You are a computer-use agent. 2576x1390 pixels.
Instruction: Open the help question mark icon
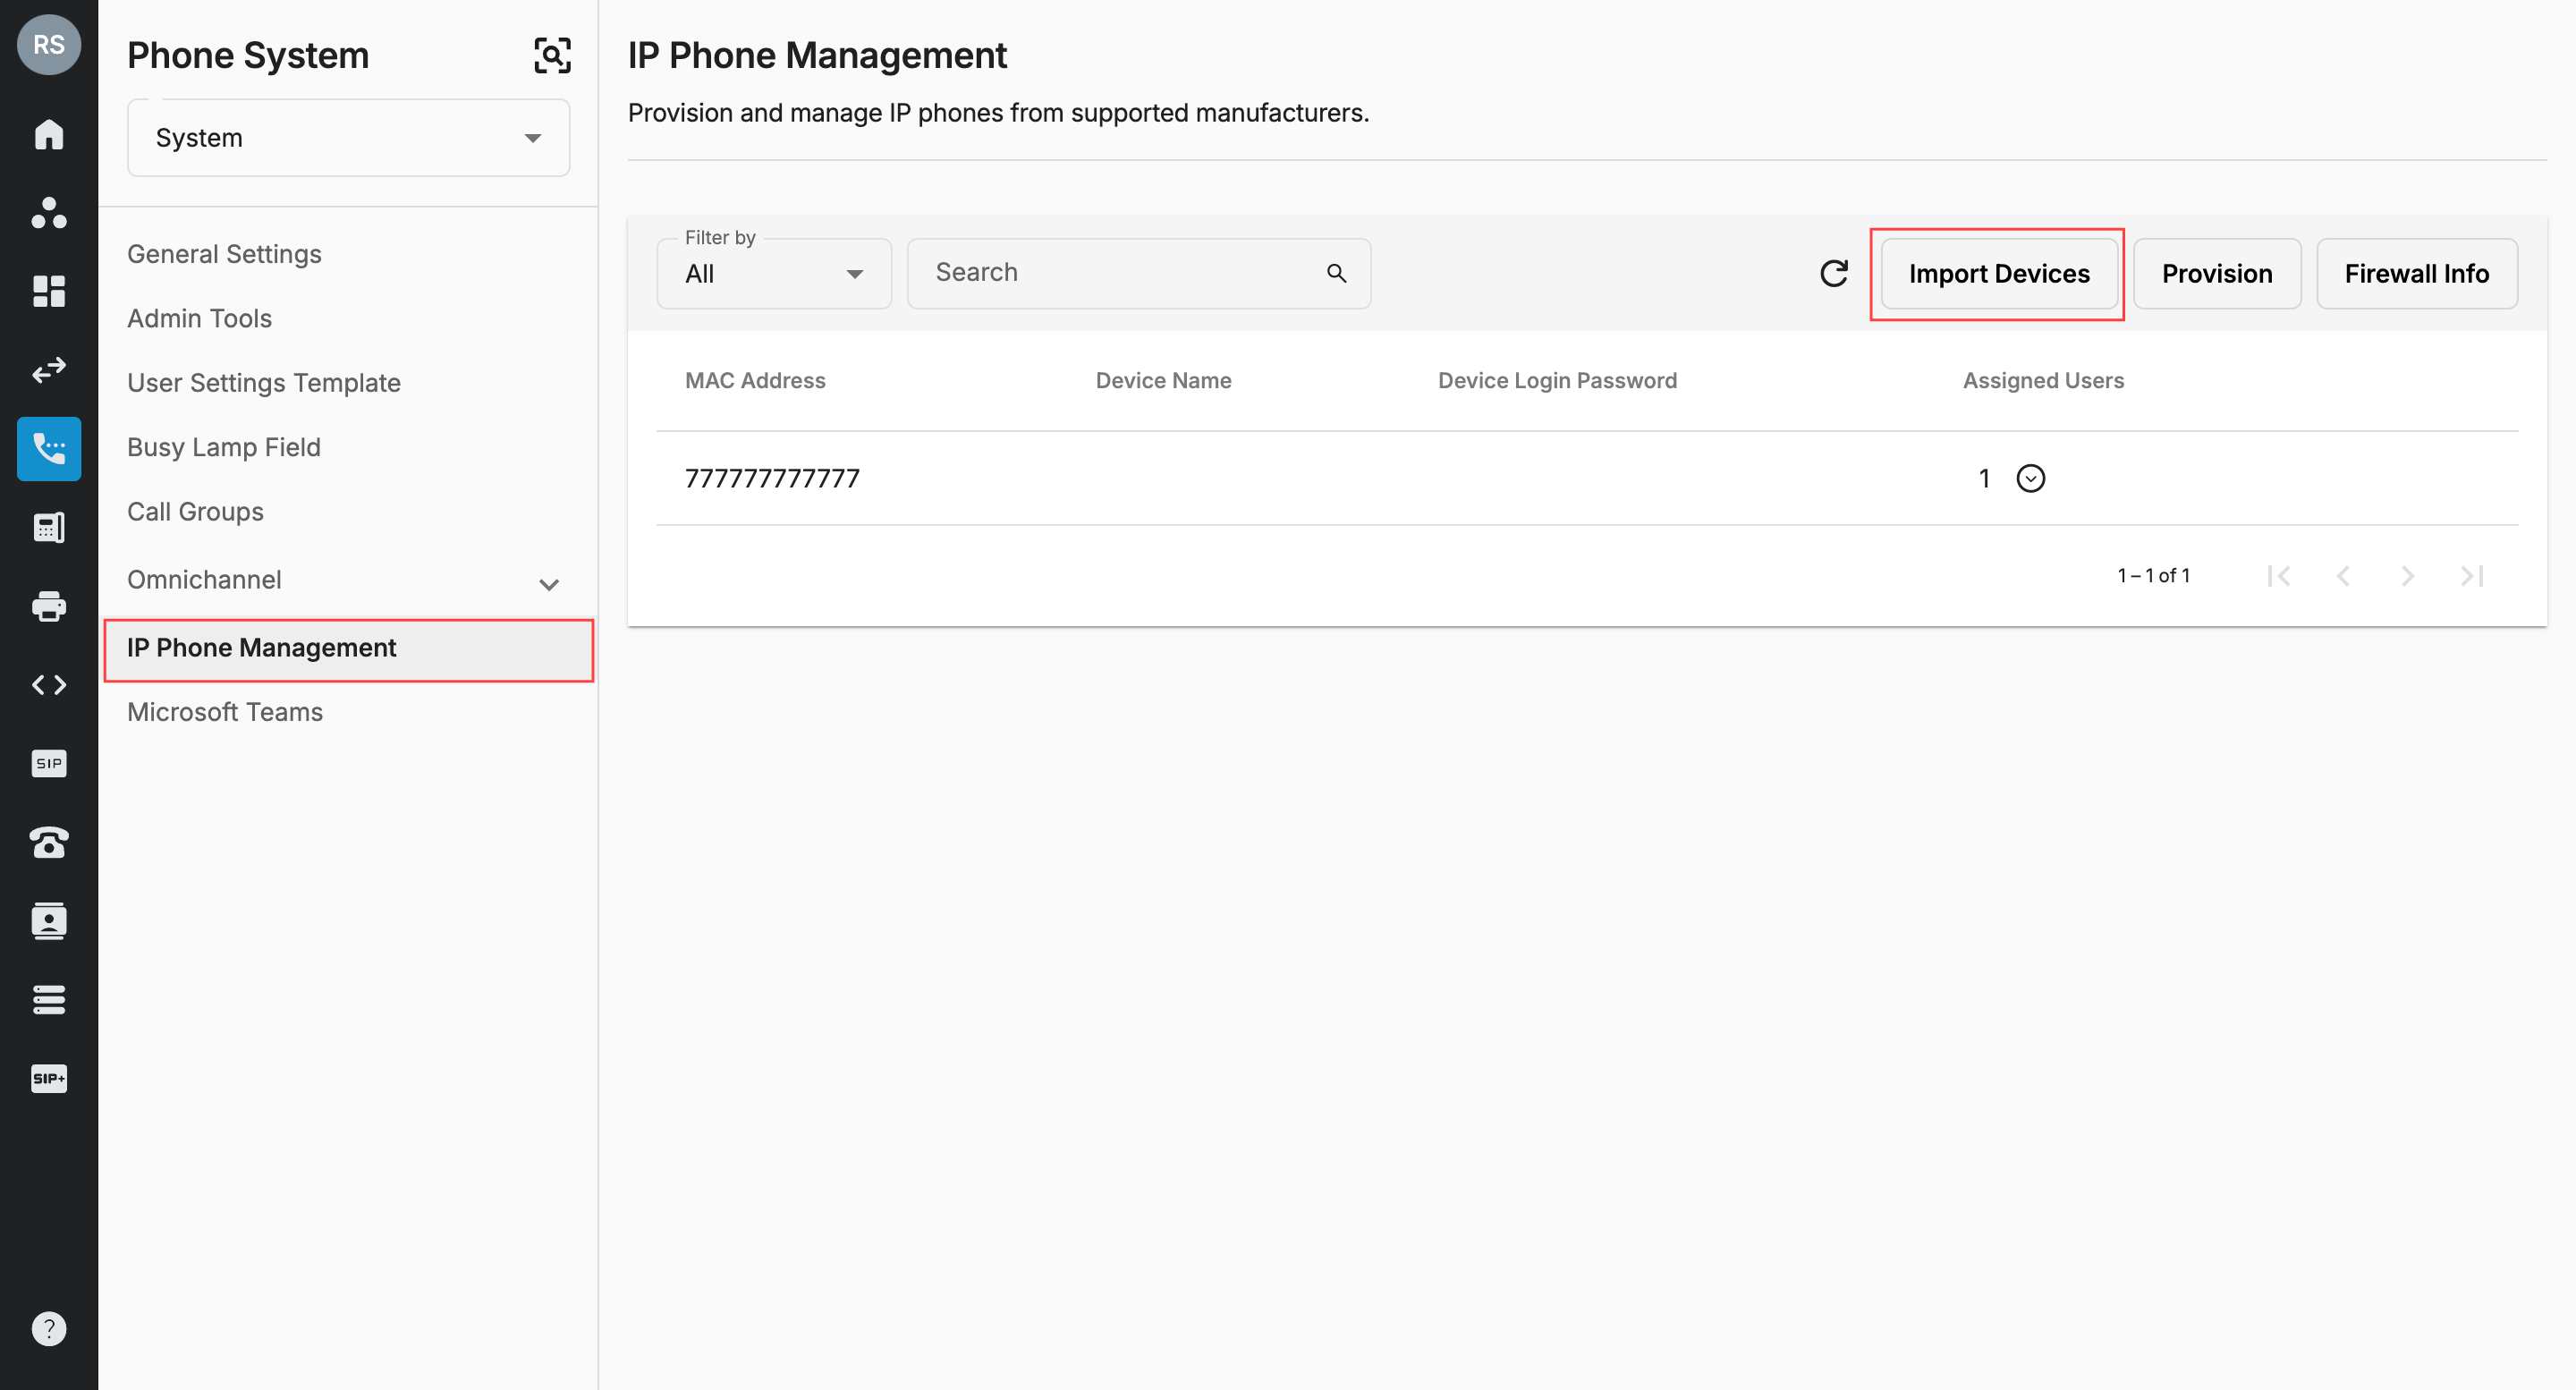point(48,1329)
